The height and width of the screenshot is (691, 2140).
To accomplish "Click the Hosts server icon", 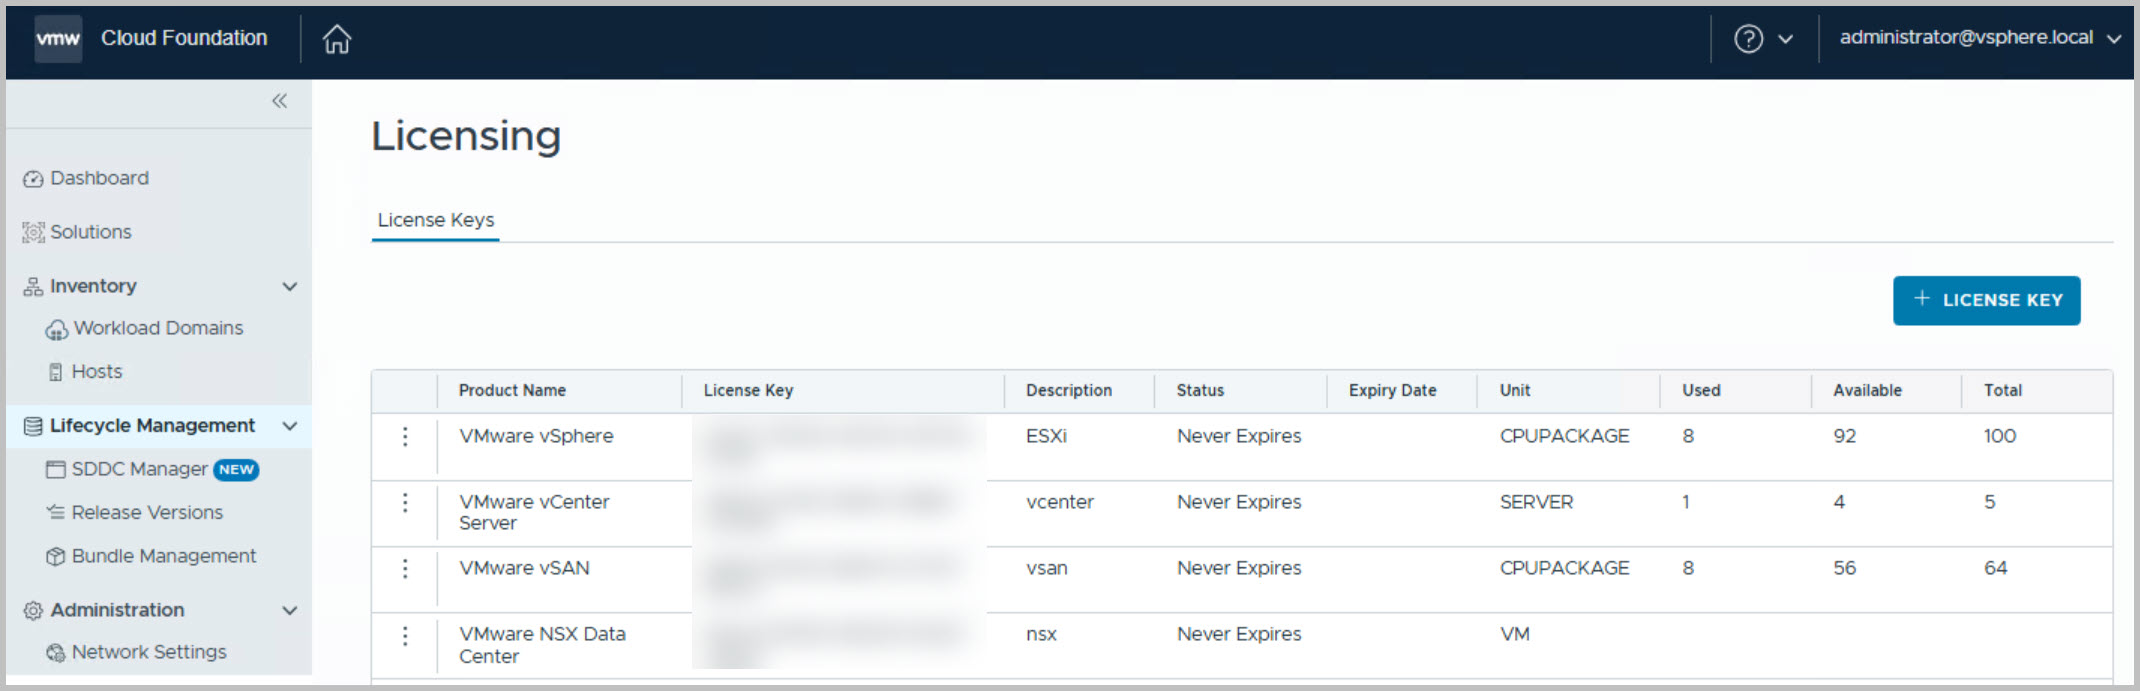I will pyautogui.click(x=56, y=372).
